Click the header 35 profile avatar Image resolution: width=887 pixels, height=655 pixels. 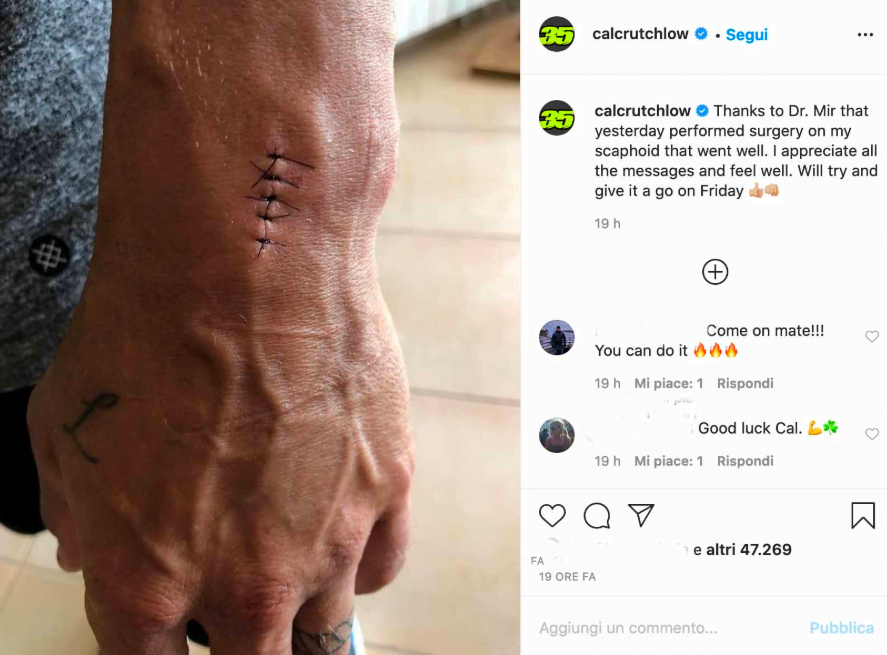pos(557,35)
